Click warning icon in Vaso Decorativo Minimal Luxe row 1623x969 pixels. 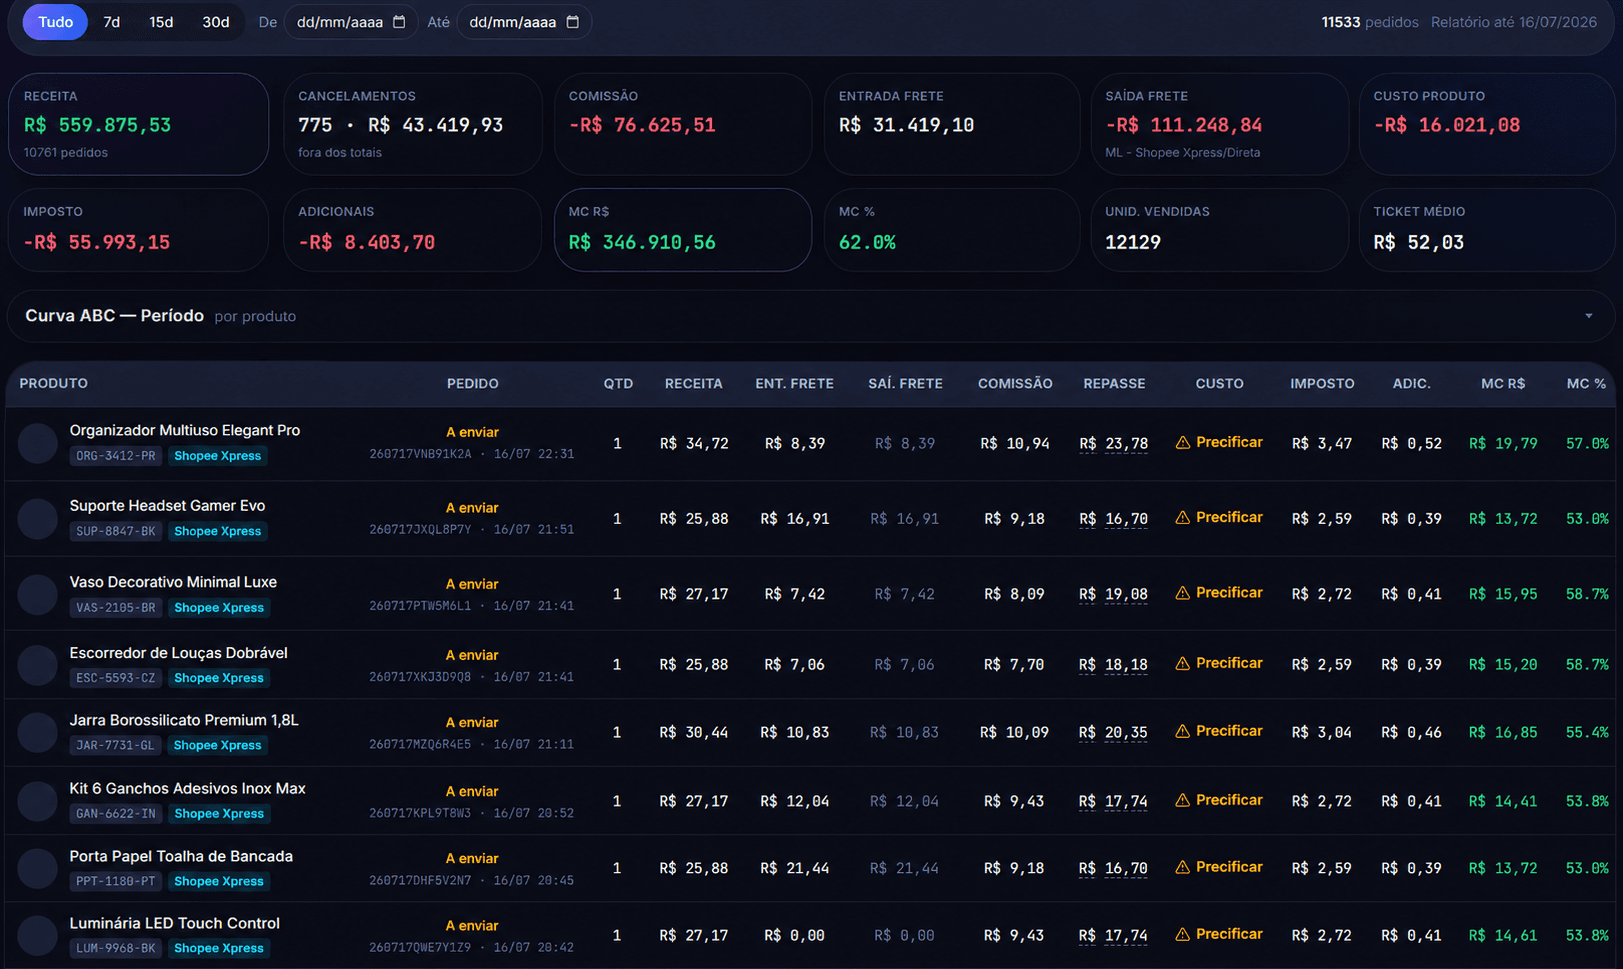pyautogui.click(x=1183, y=593)
